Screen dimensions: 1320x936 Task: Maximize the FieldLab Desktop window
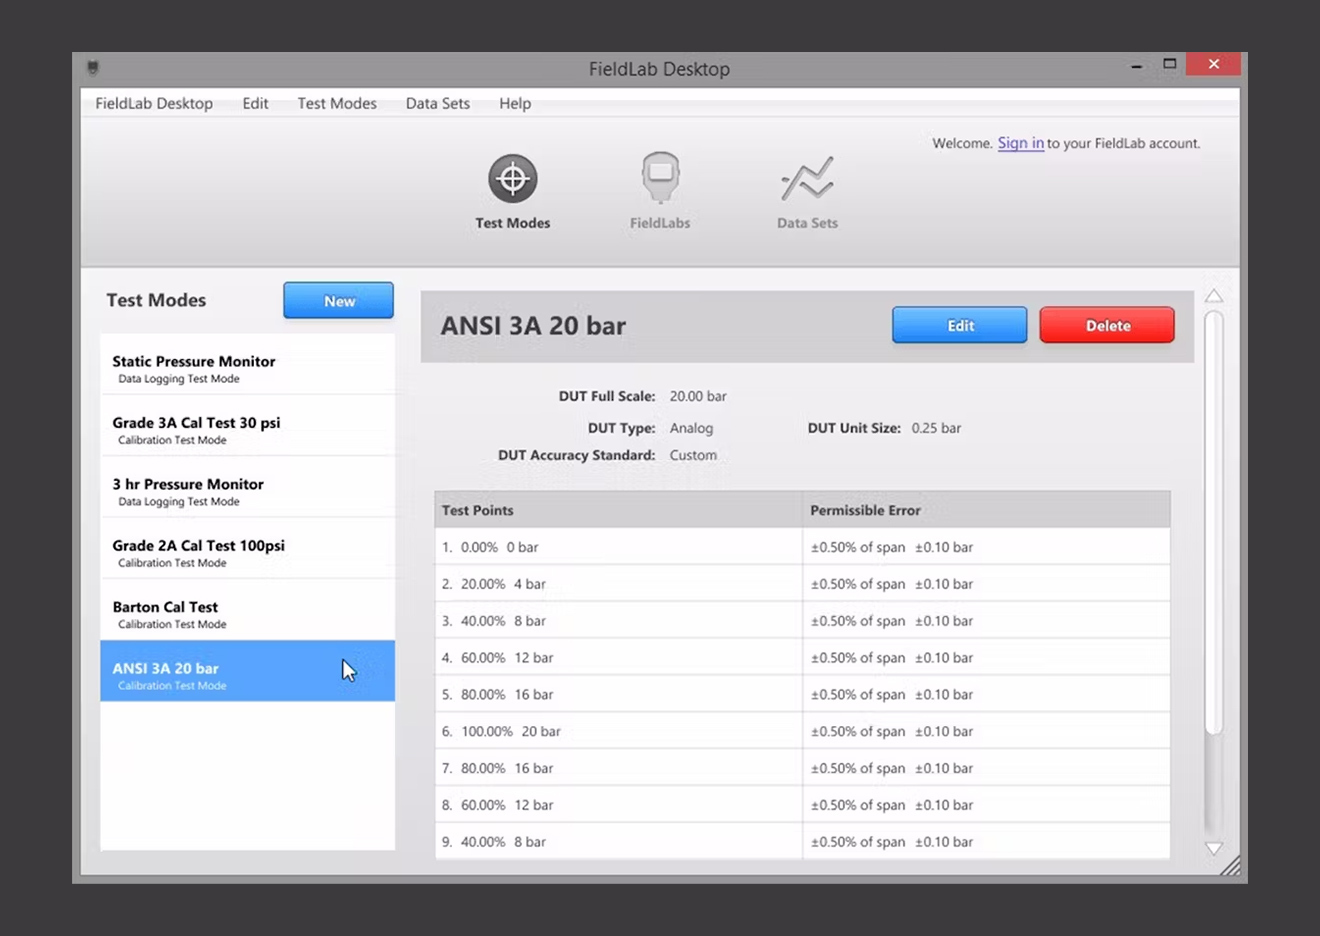tap(1169, 65)
